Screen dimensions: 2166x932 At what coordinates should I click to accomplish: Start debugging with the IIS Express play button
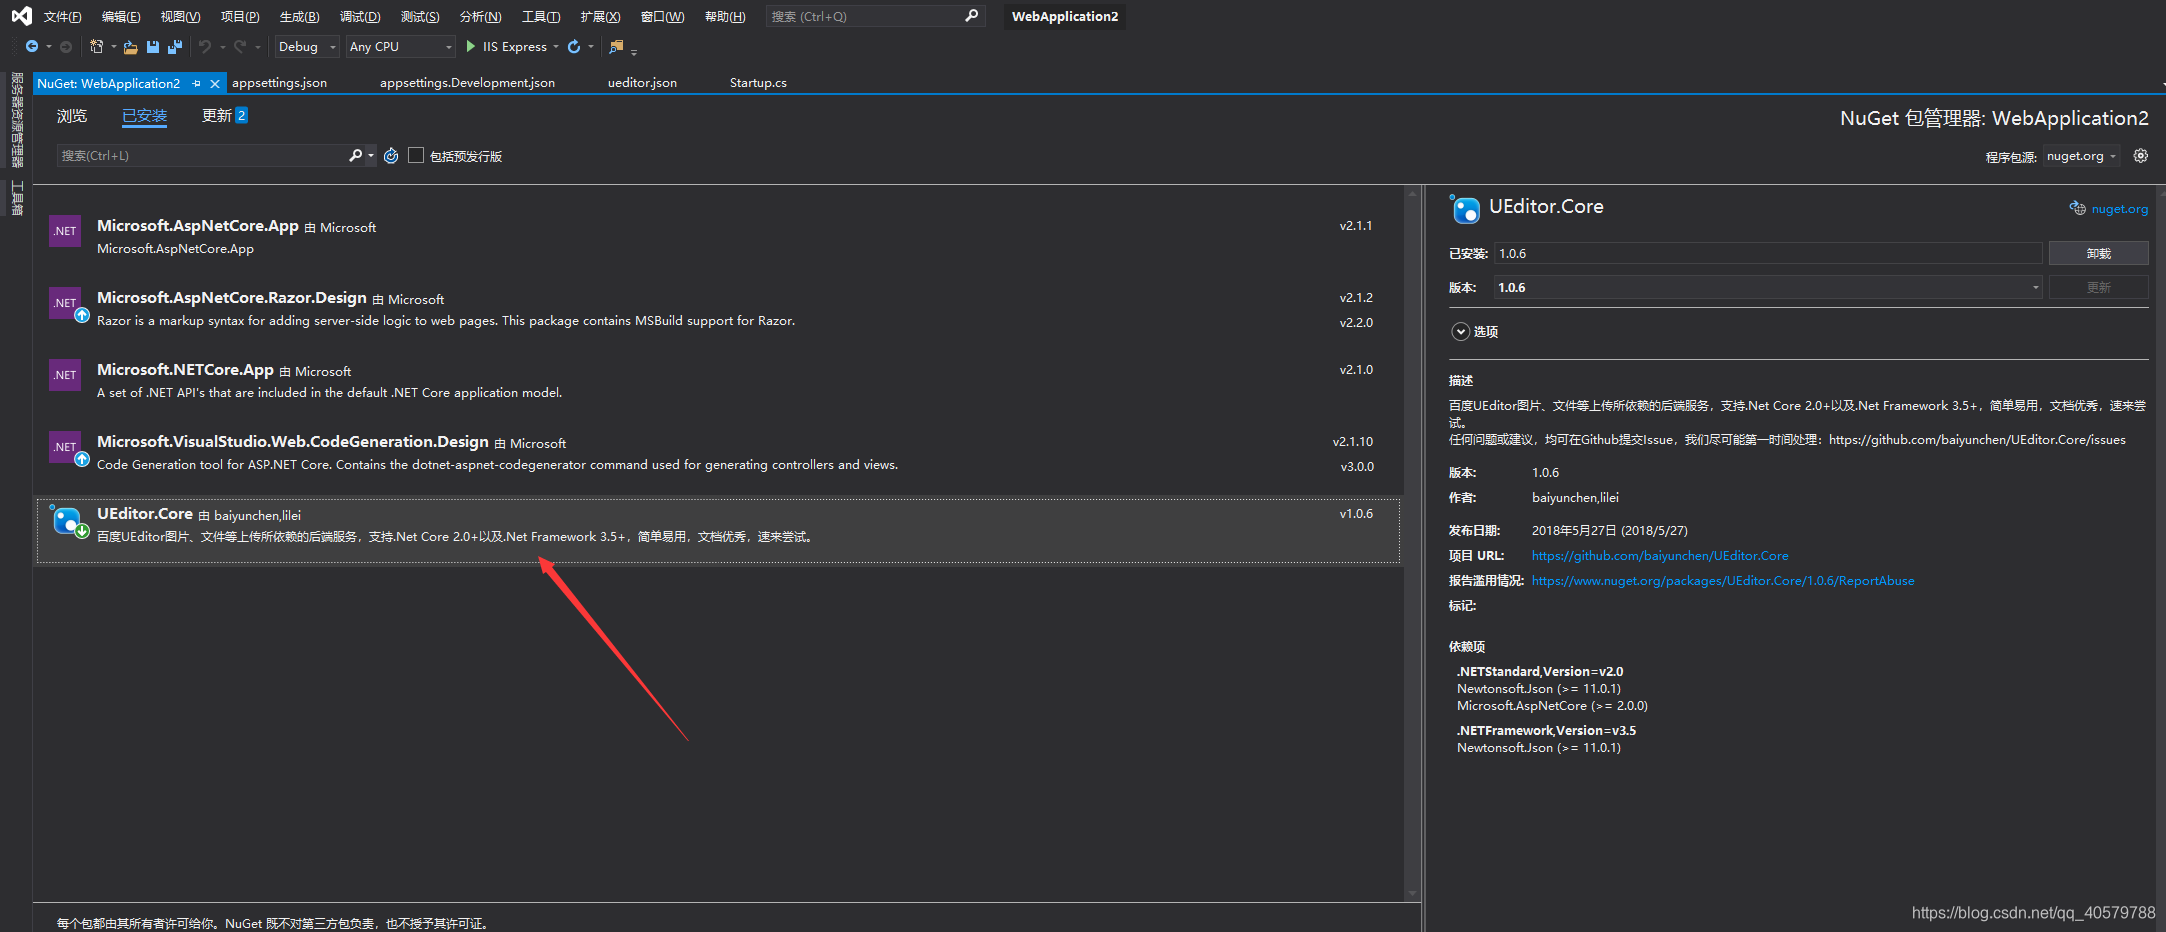tap(469, 46)
